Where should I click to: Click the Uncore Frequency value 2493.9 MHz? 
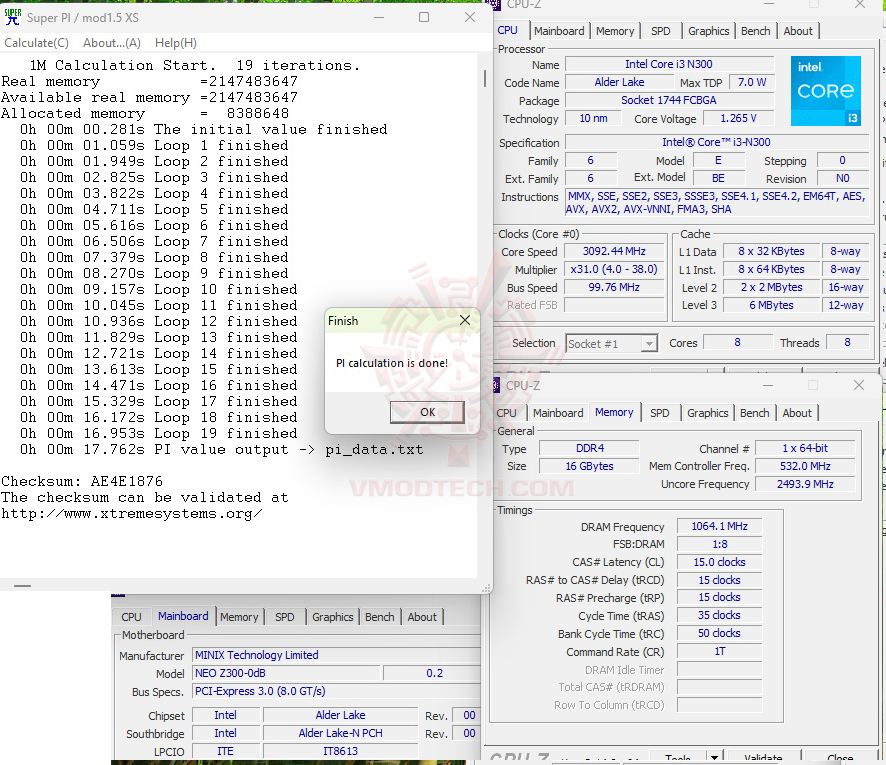tap(805, 484)
